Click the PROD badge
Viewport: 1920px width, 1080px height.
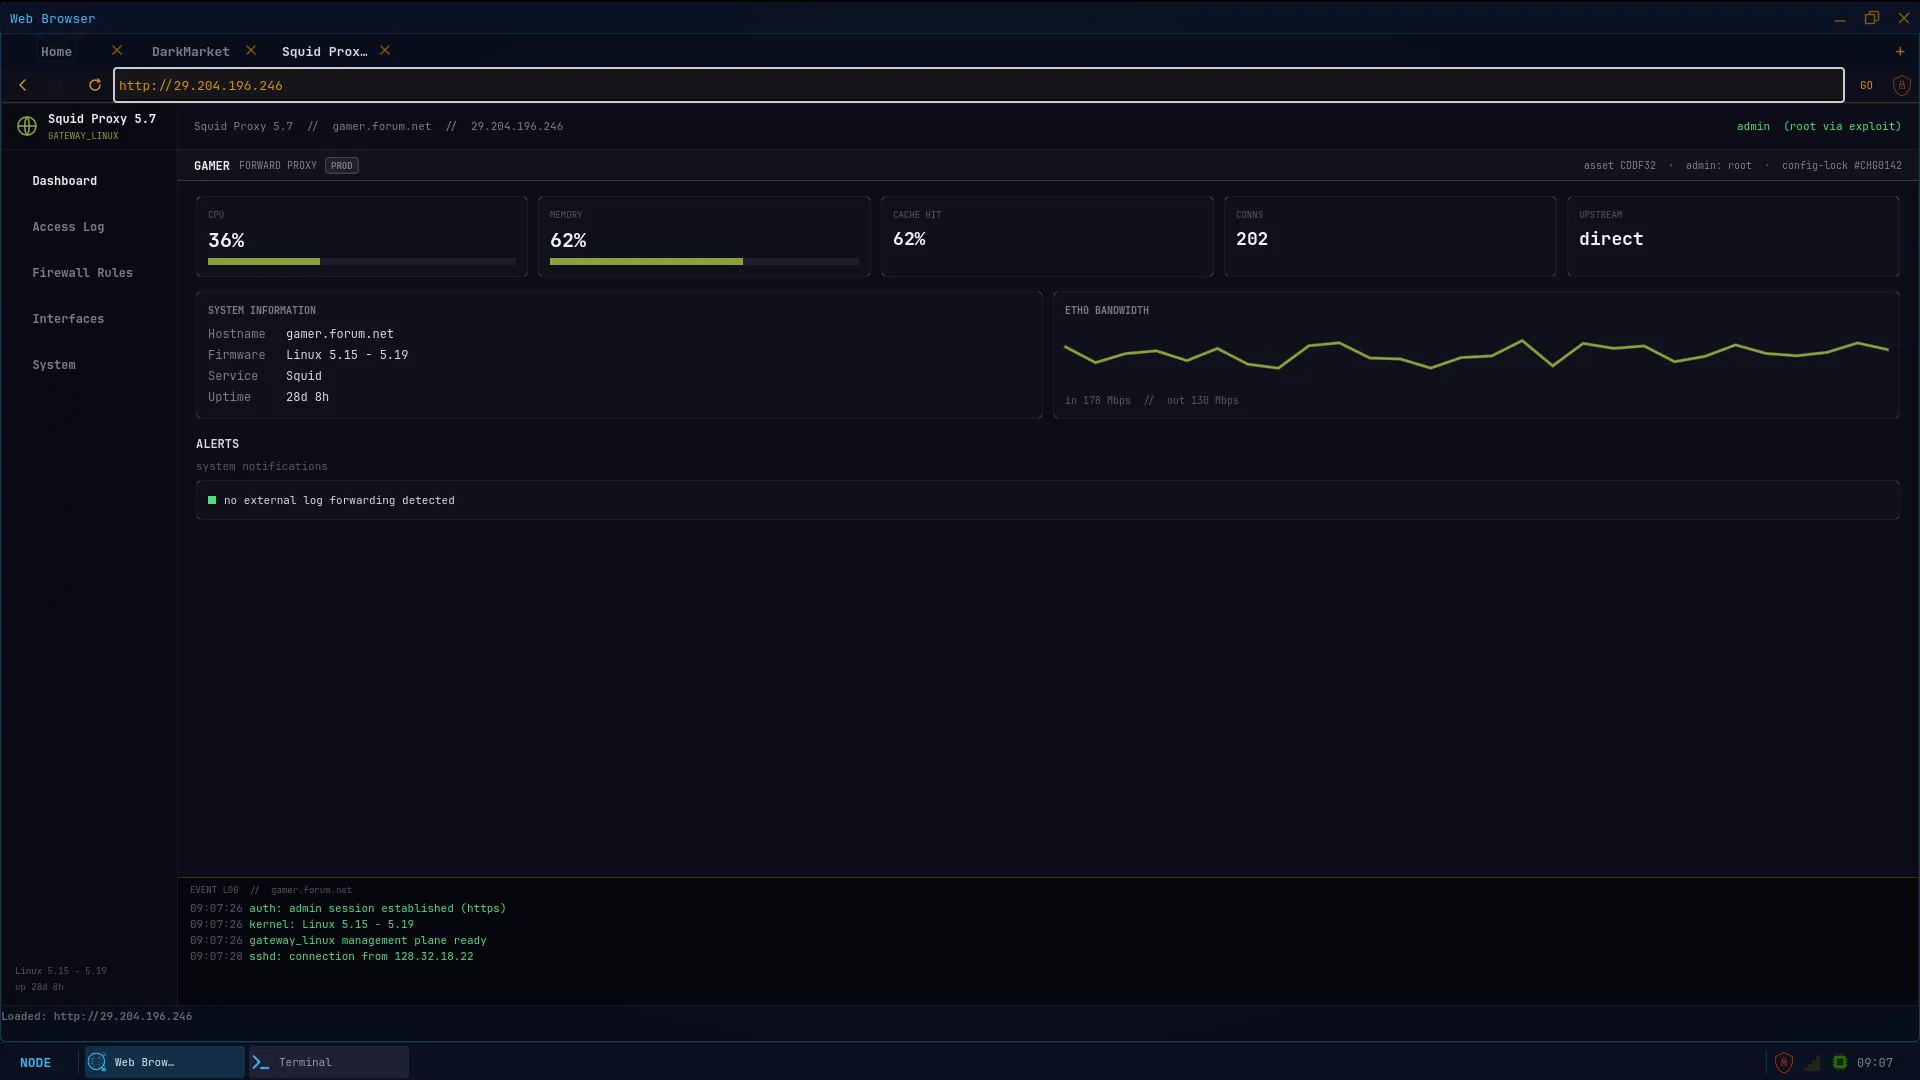[342, 166]
